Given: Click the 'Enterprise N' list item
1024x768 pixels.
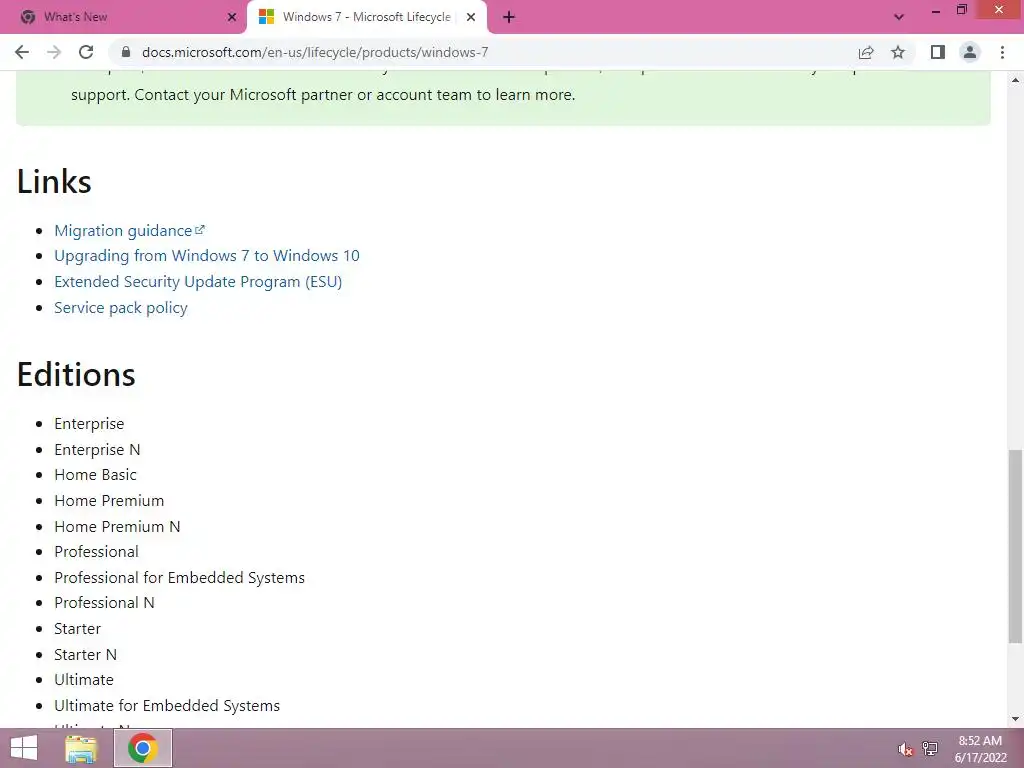Looking at the screenshot, I should click(97, 449).
